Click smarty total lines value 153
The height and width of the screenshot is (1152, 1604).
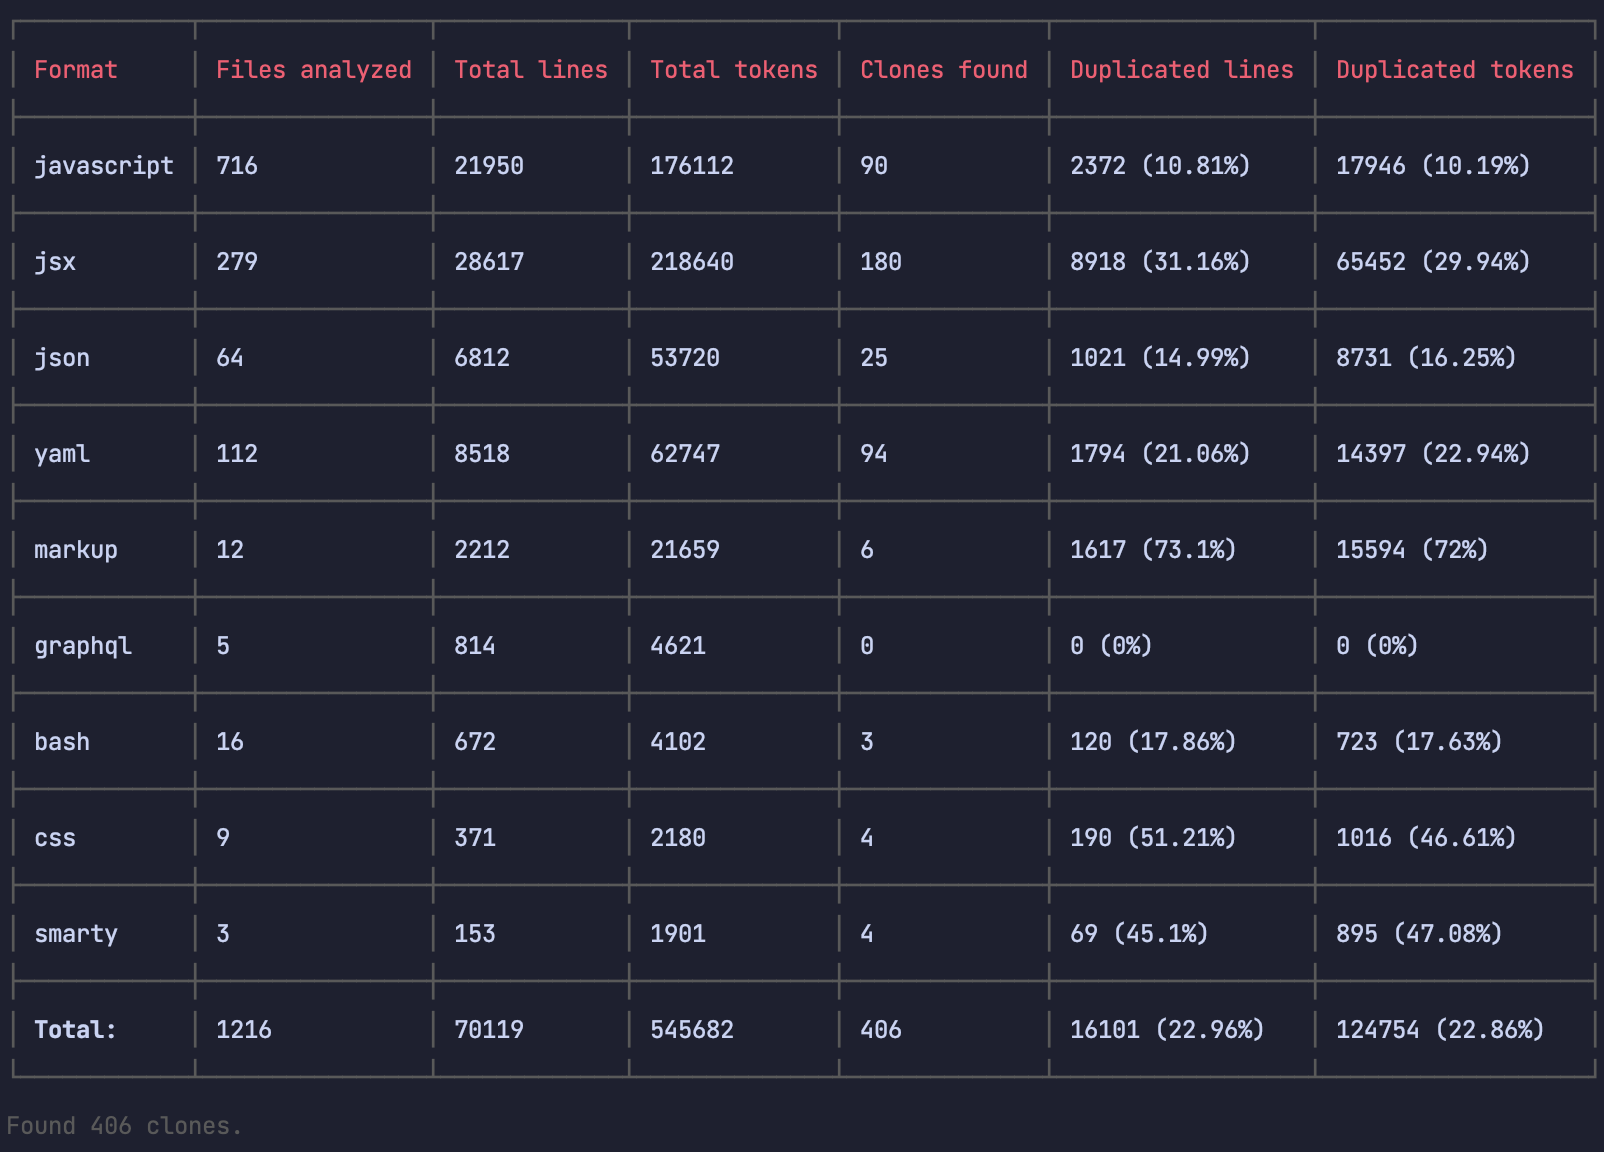[x=475, y=934]
